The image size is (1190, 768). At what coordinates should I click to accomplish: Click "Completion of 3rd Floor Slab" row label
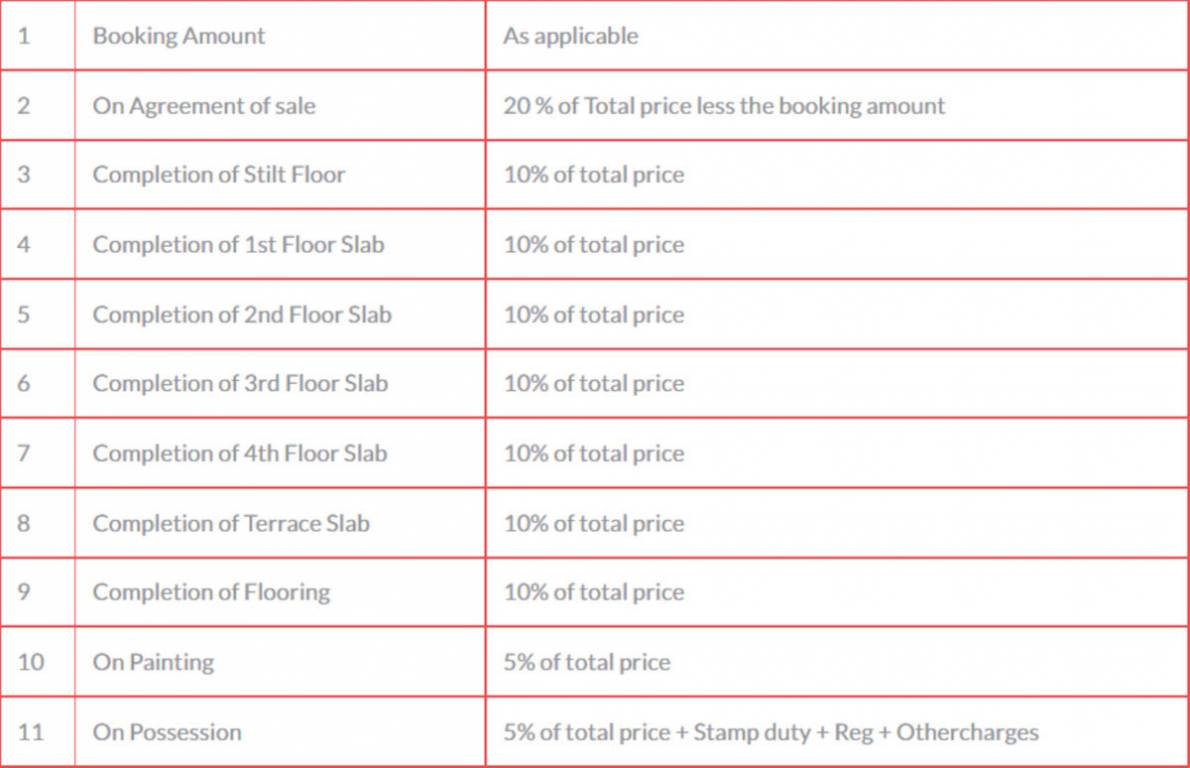coord(240,384)
